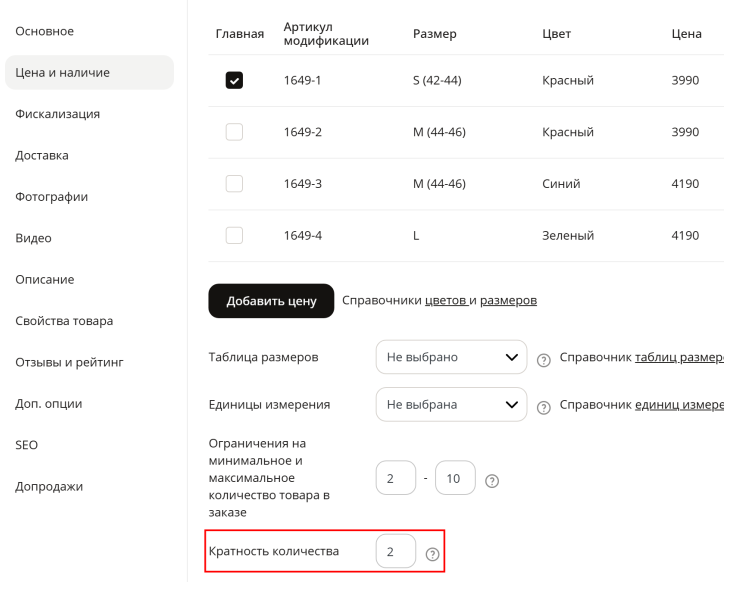Open the цветов reference link

pyautogui.click(x=446, y=301)
